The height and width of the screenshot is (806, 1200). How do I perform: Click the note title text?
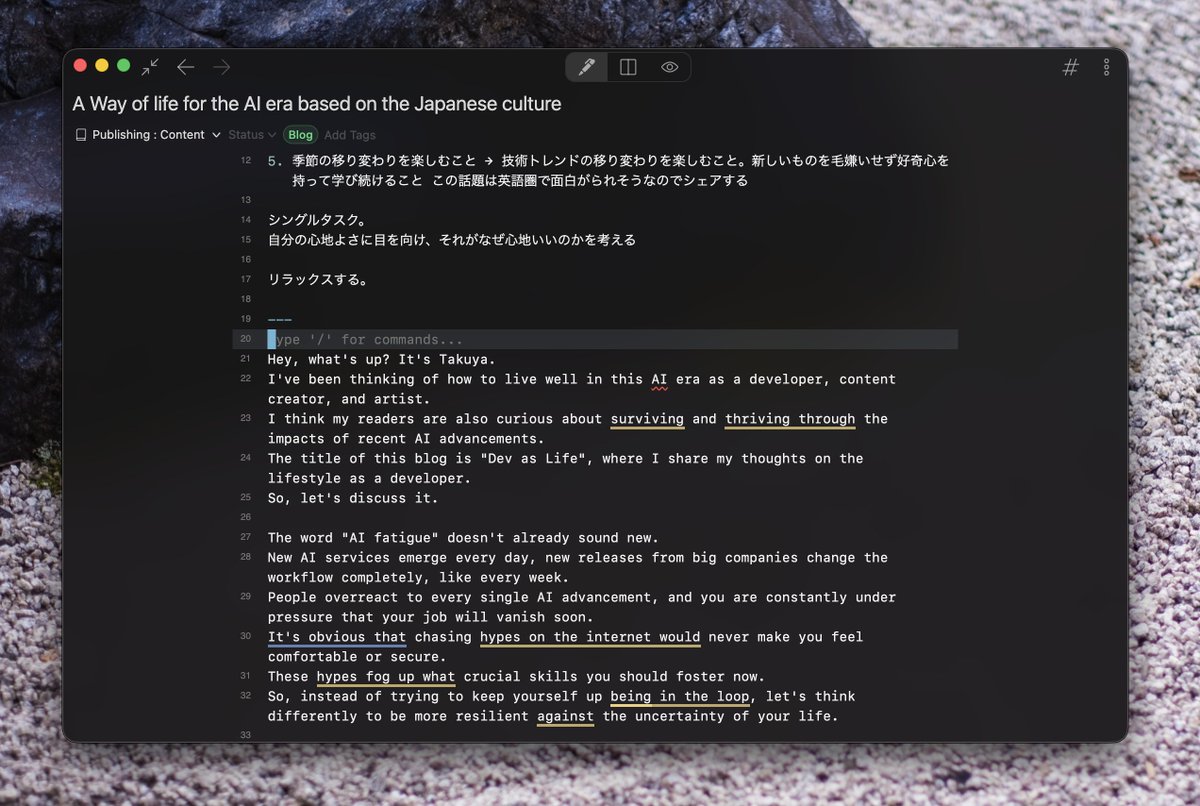tap(317, 104)
